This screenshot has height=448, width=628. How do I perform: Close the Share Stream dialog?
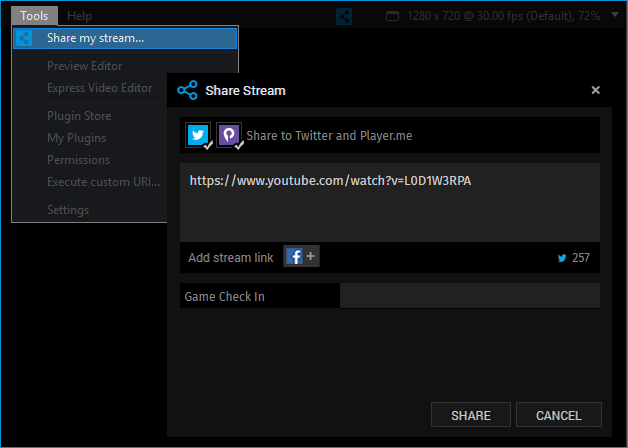pyautogui.click(x=596, y=90)
